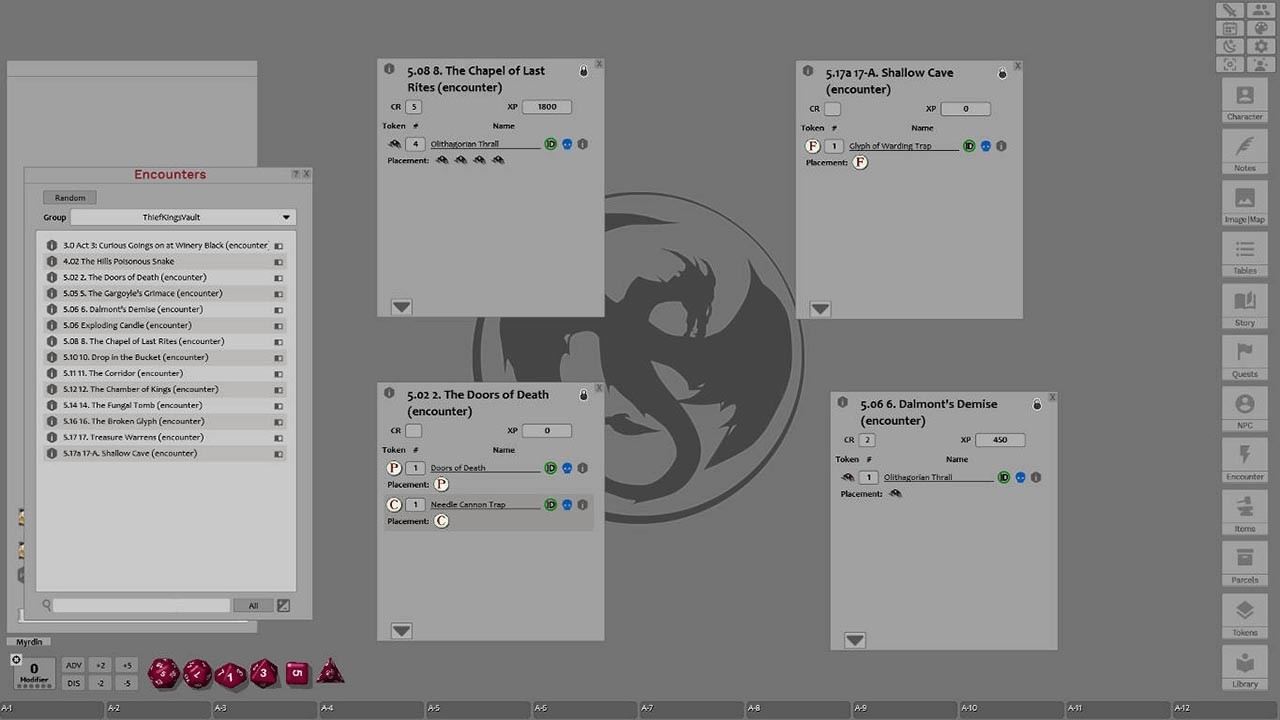The height and width of the screenshot is (720, 1280).
Task: Toggle ID reveal for Olithagorian Thrall
Action: (x=550, y=144)
